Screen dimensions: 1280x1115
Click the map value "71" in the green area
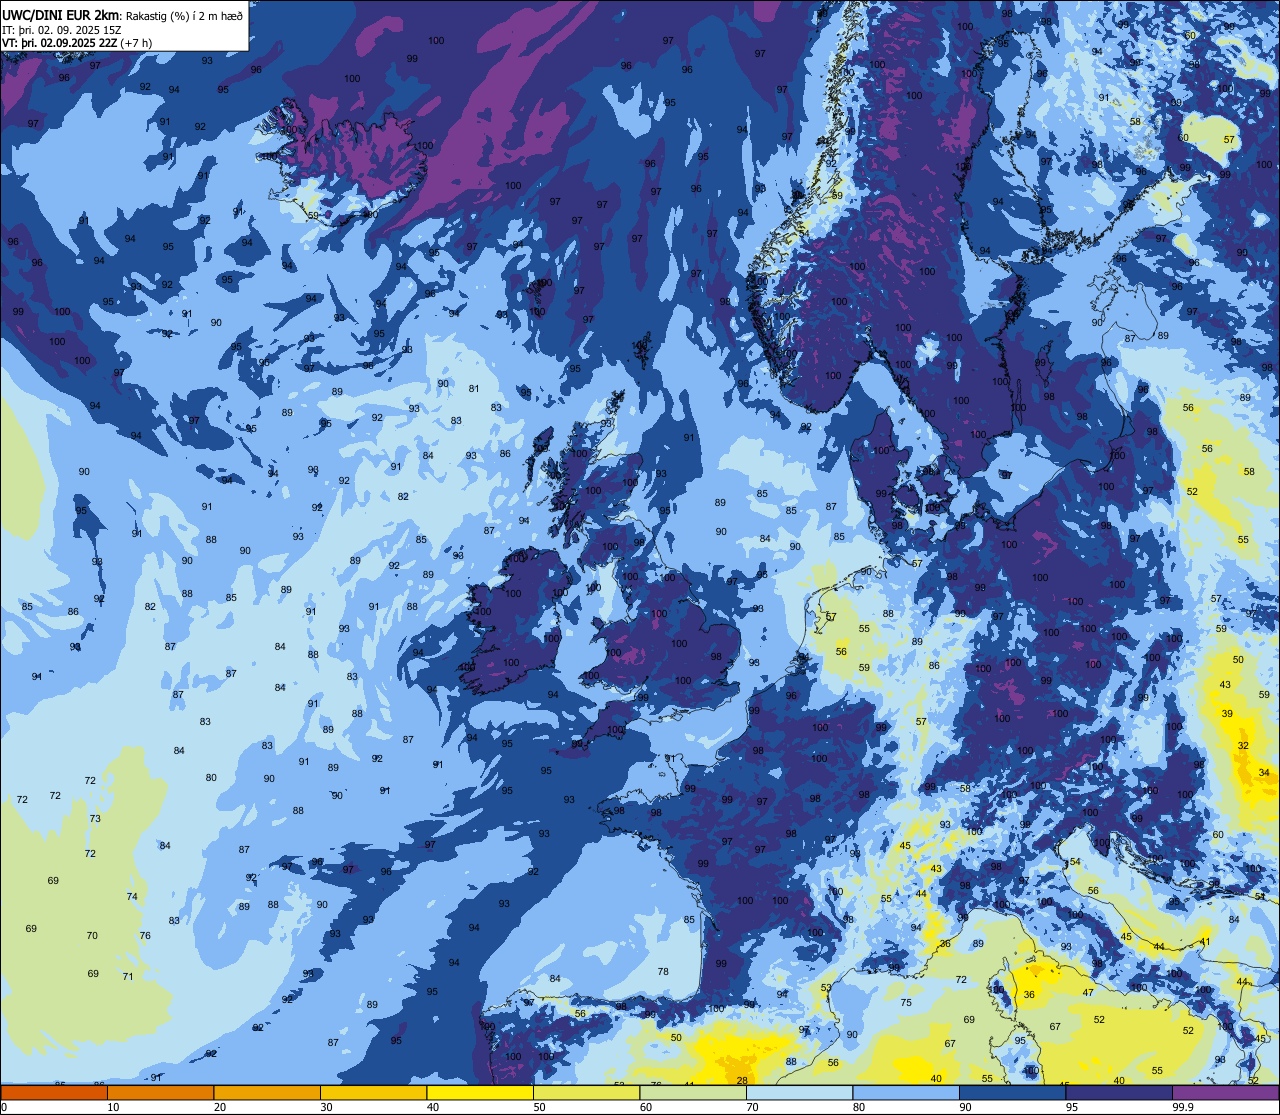point(127,976)
